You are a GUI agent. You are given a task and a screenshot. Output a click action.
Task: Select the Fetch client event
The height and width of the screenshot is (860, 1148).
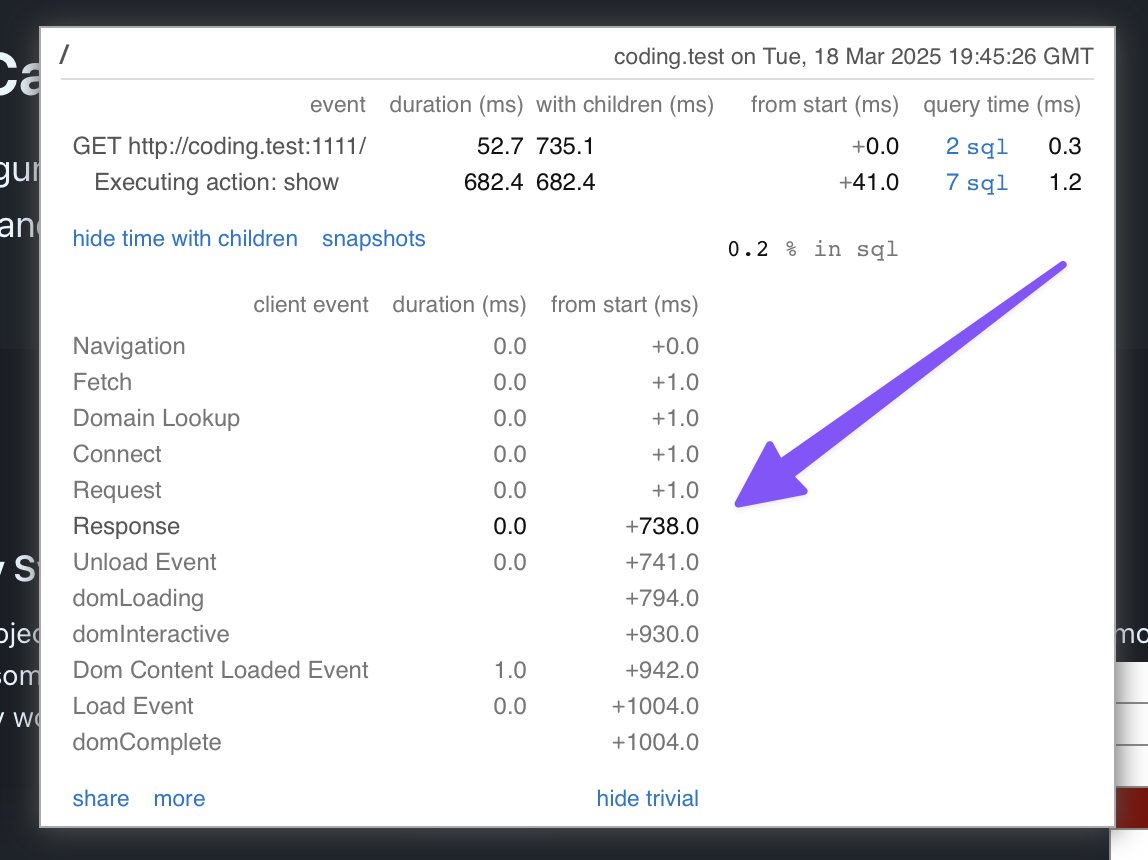coord(386,382)
